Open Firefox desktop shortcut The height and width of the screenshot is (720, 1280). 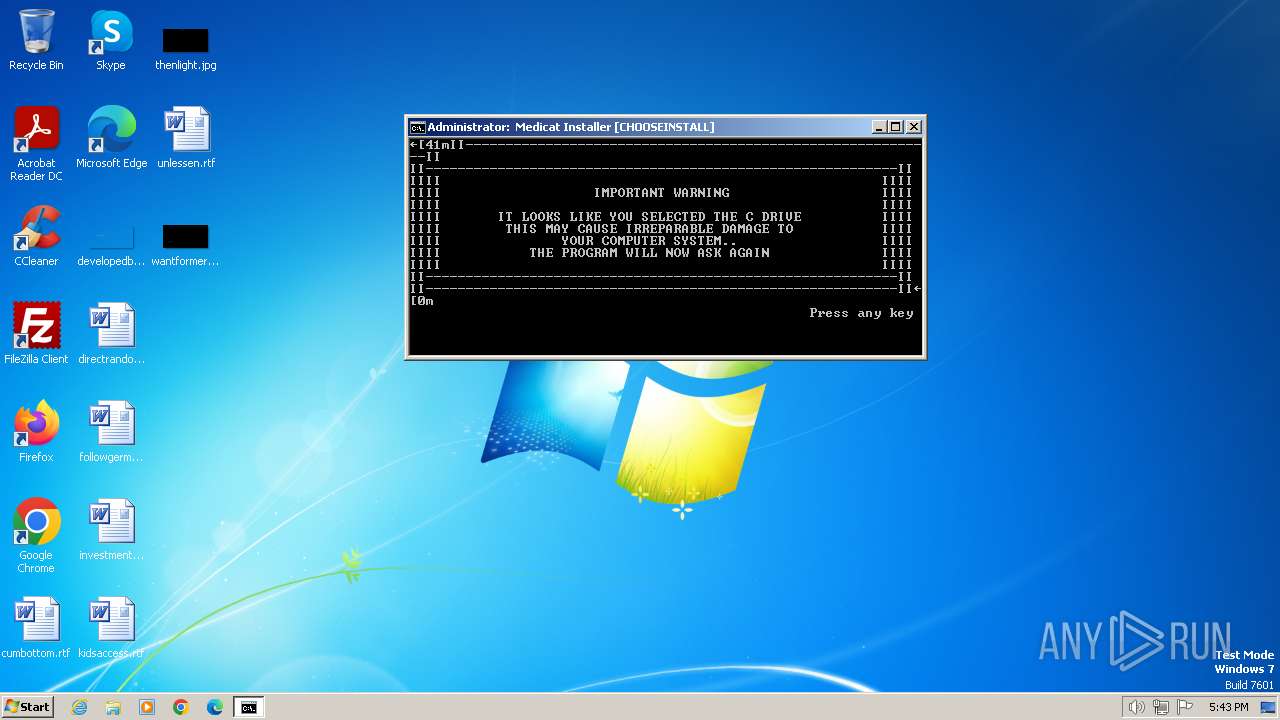click(36, 432)
